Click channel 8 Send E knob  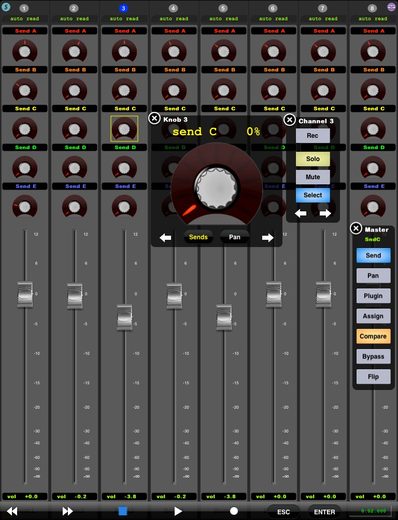click(373, 206)
